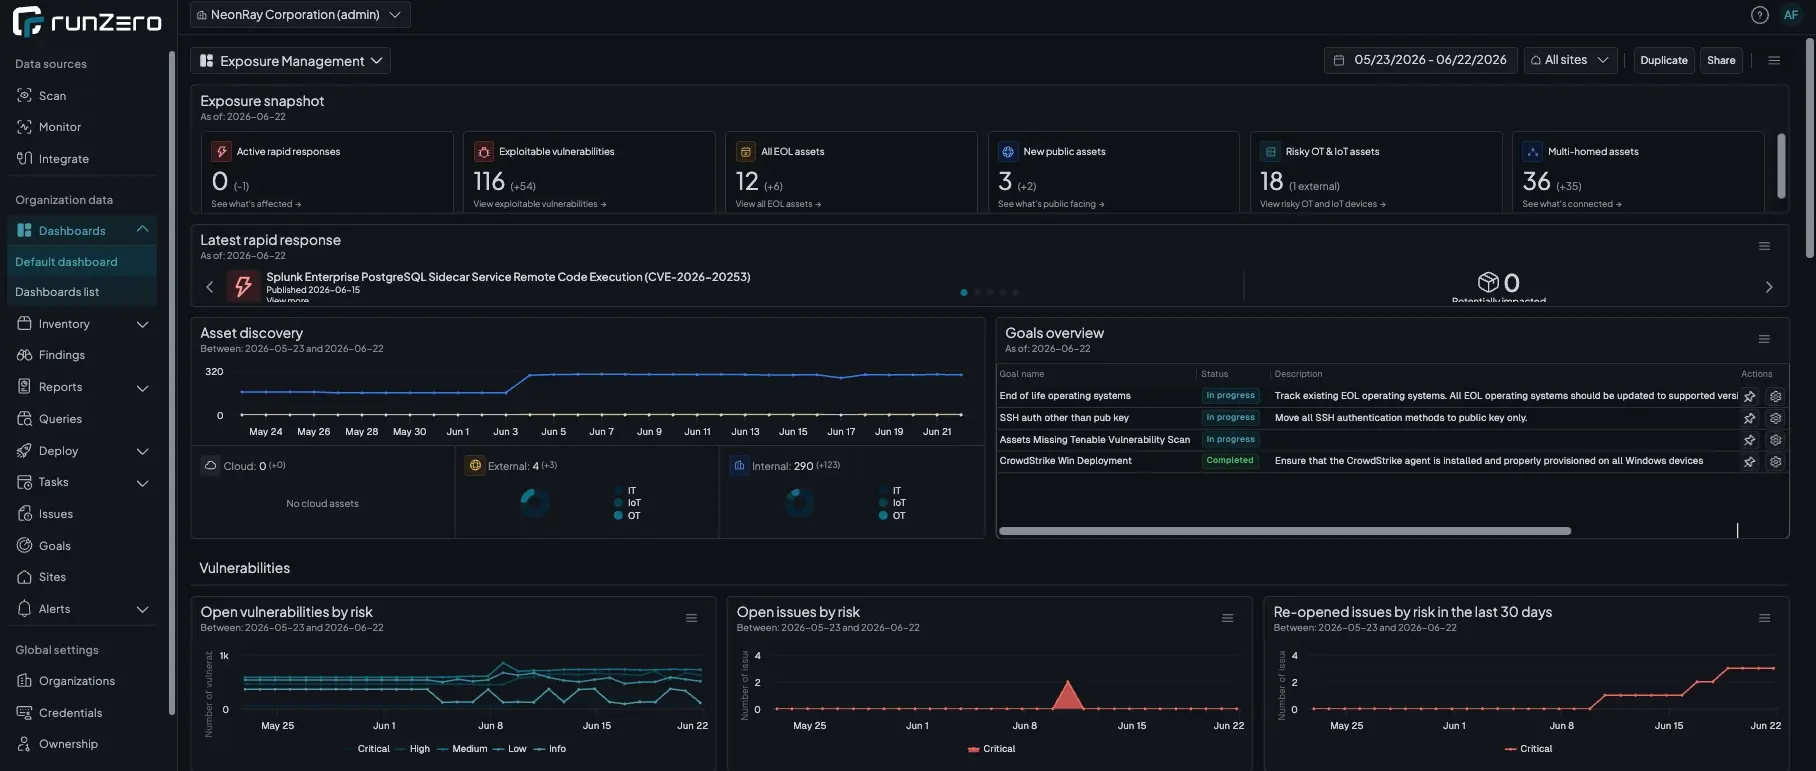The width and height of the screenshot is (1816, 771).
Task: Follow View risky OT and IoT devices link
Action: [1323, 204]
